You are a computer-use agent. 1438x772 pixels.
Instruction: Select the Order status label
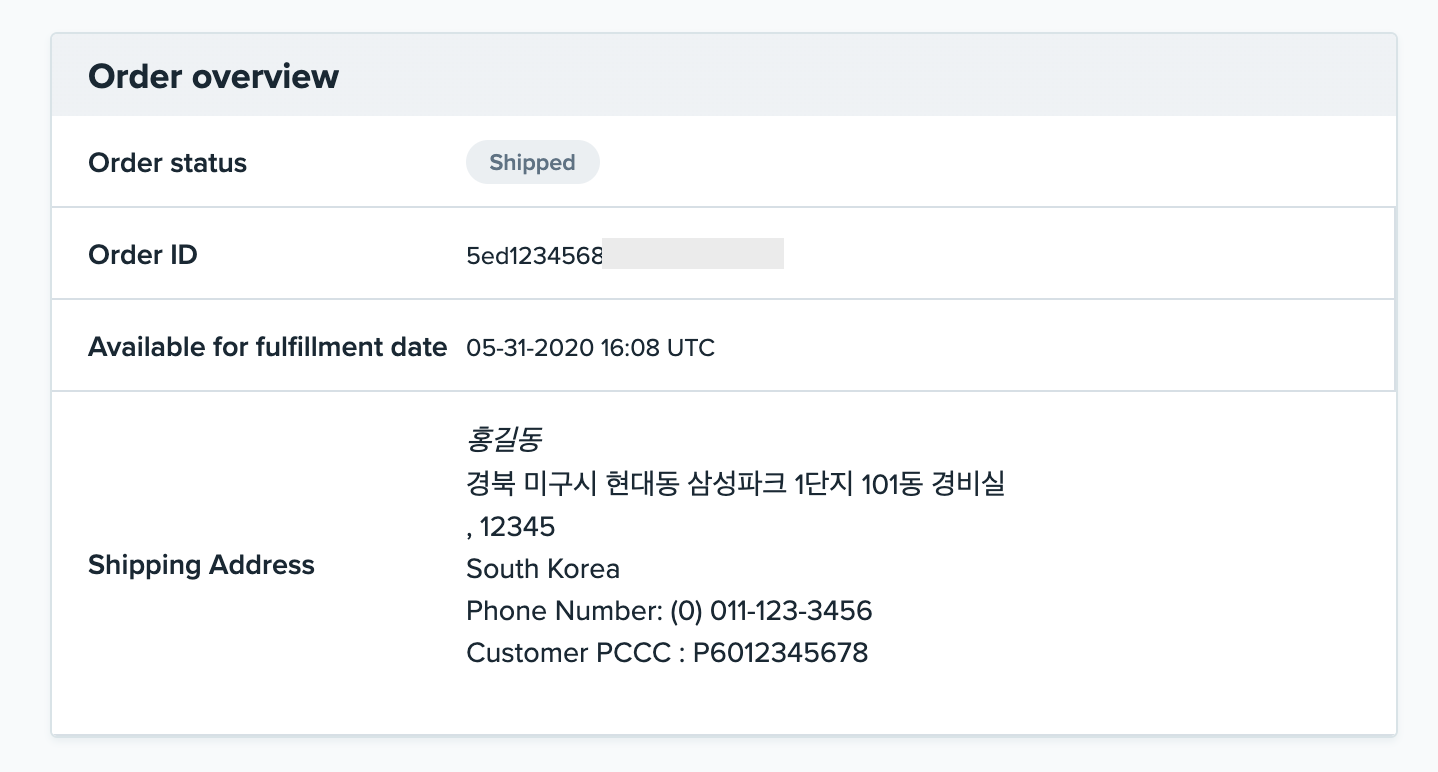coord(167,163)
